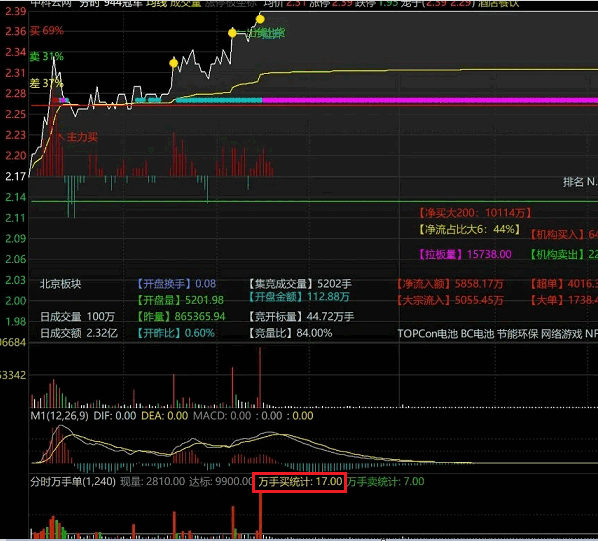Click the 2.39 price axis label
This screenshot has width=598, height=541.
tap(16, 11)
